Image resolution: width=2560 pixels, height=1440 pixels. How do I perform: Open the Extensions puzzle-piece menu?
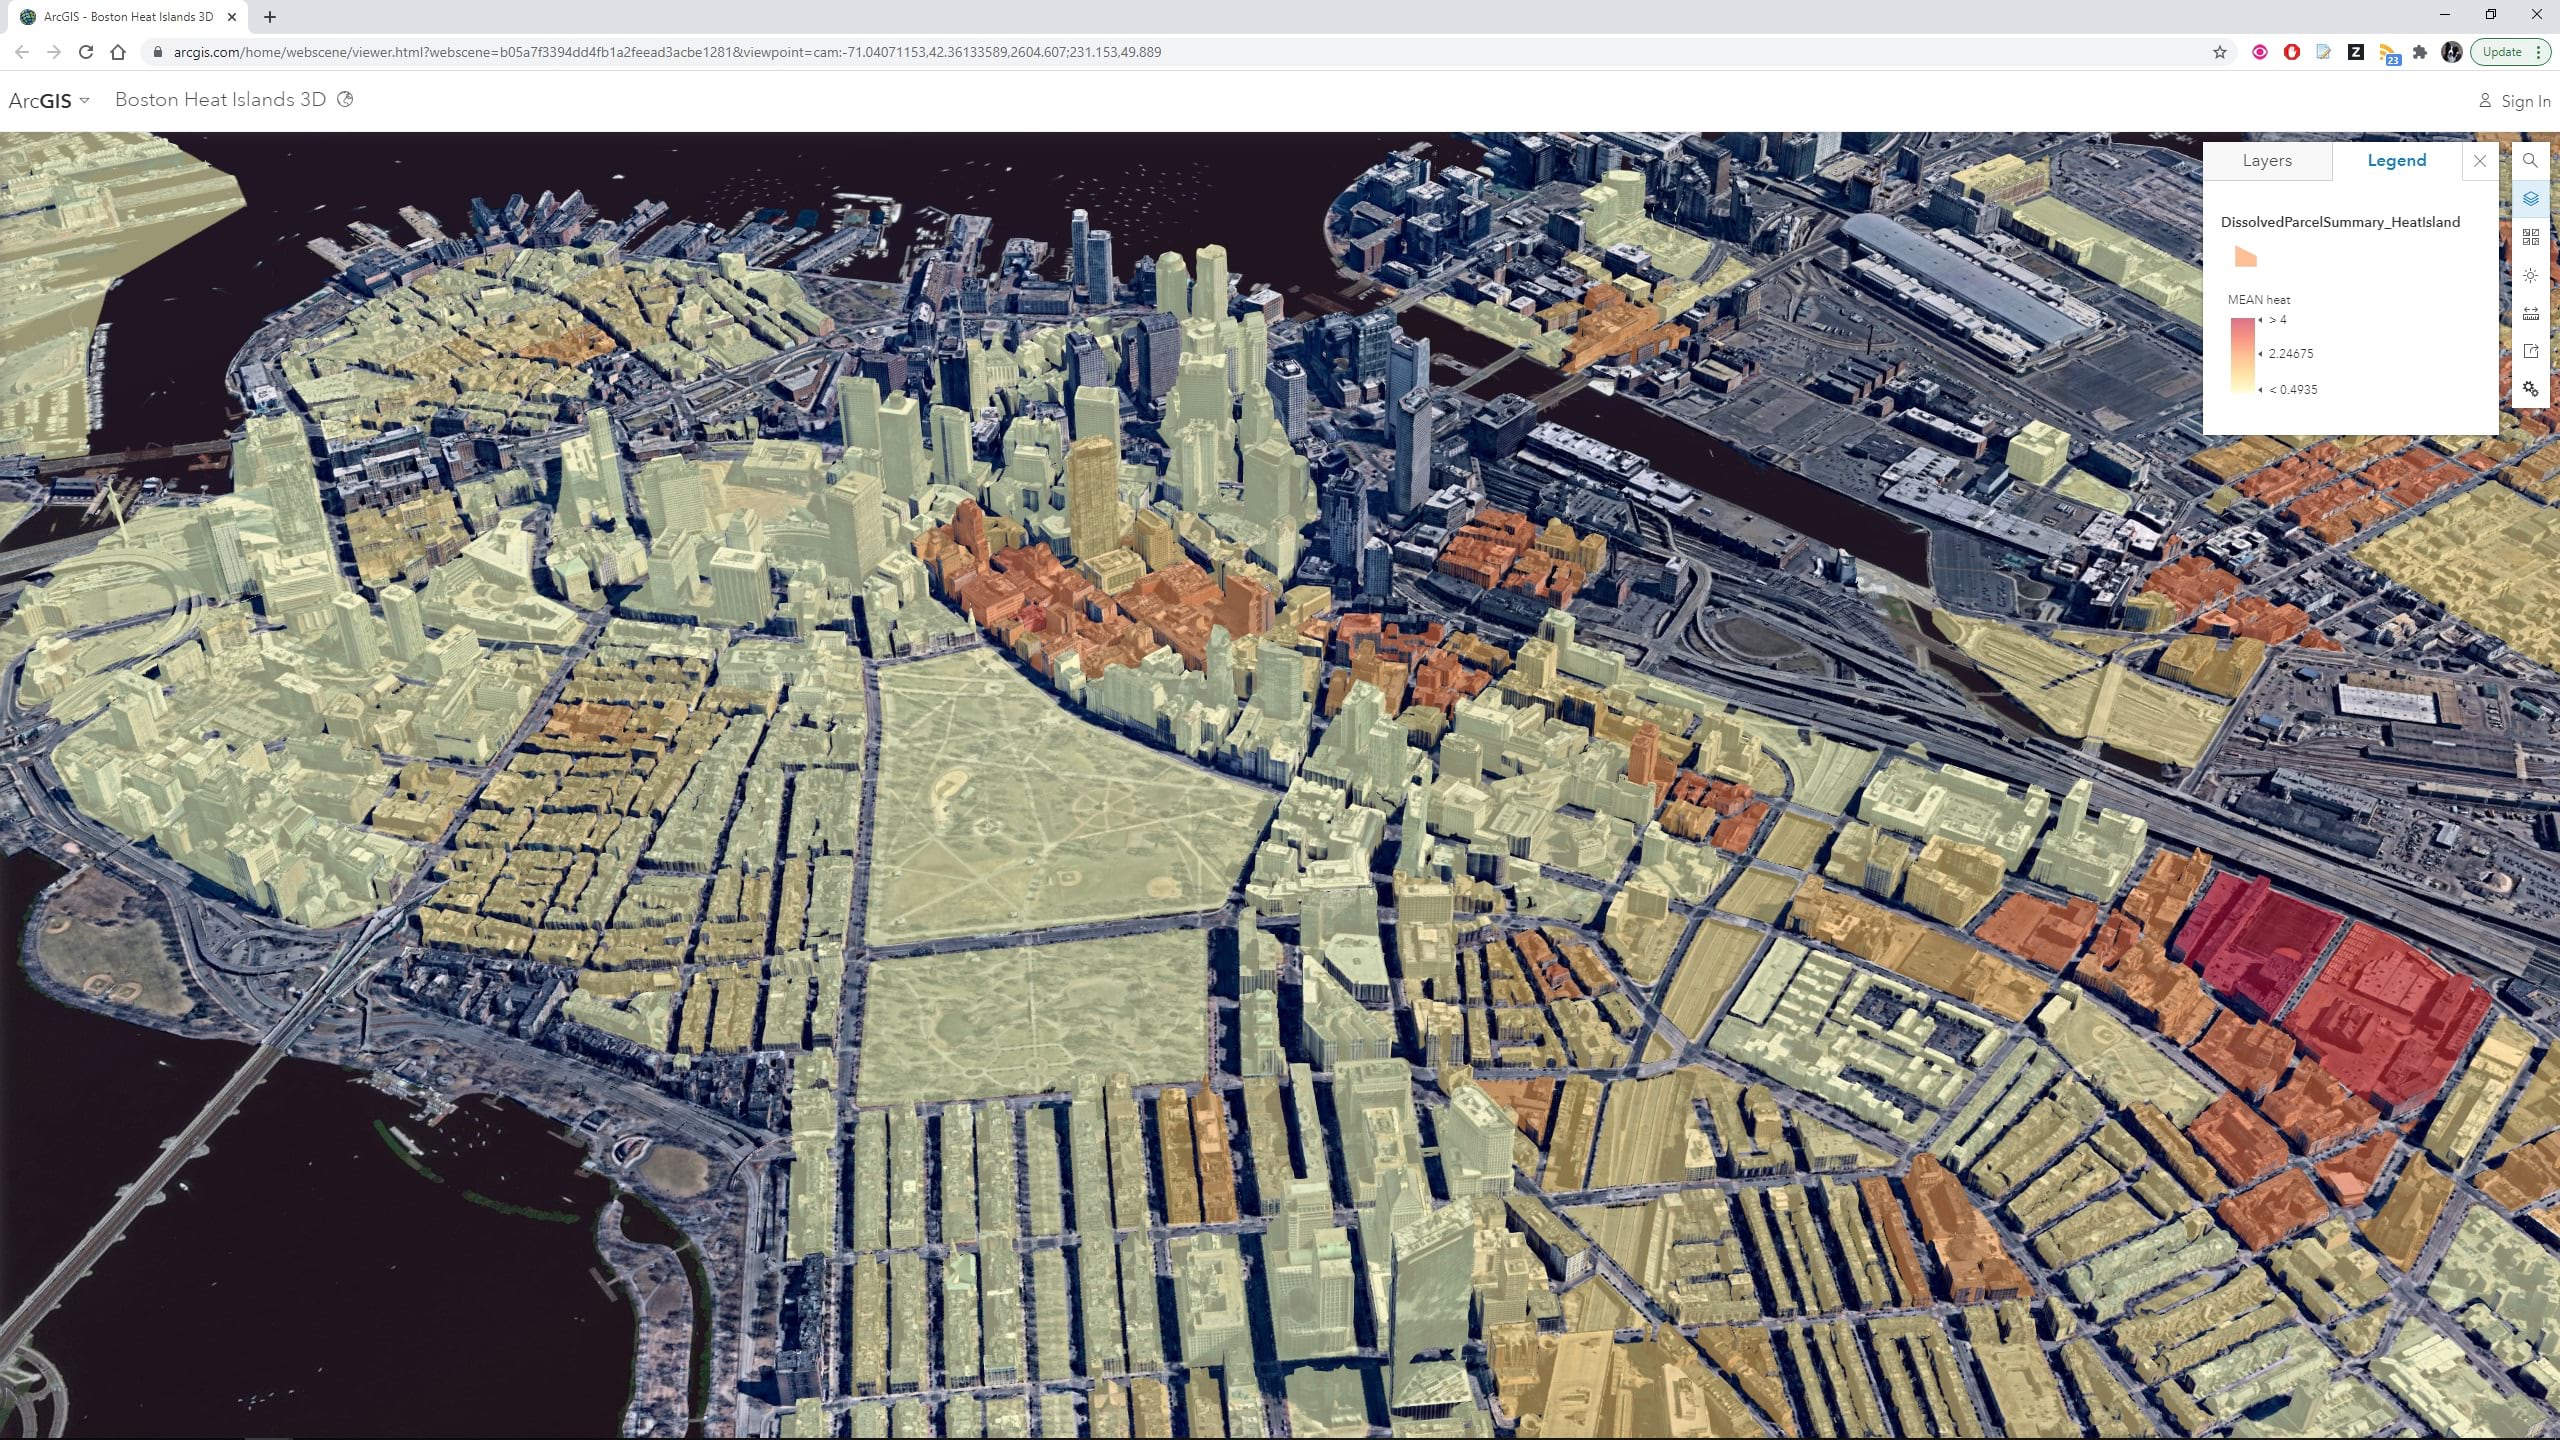pos(2421,51)
